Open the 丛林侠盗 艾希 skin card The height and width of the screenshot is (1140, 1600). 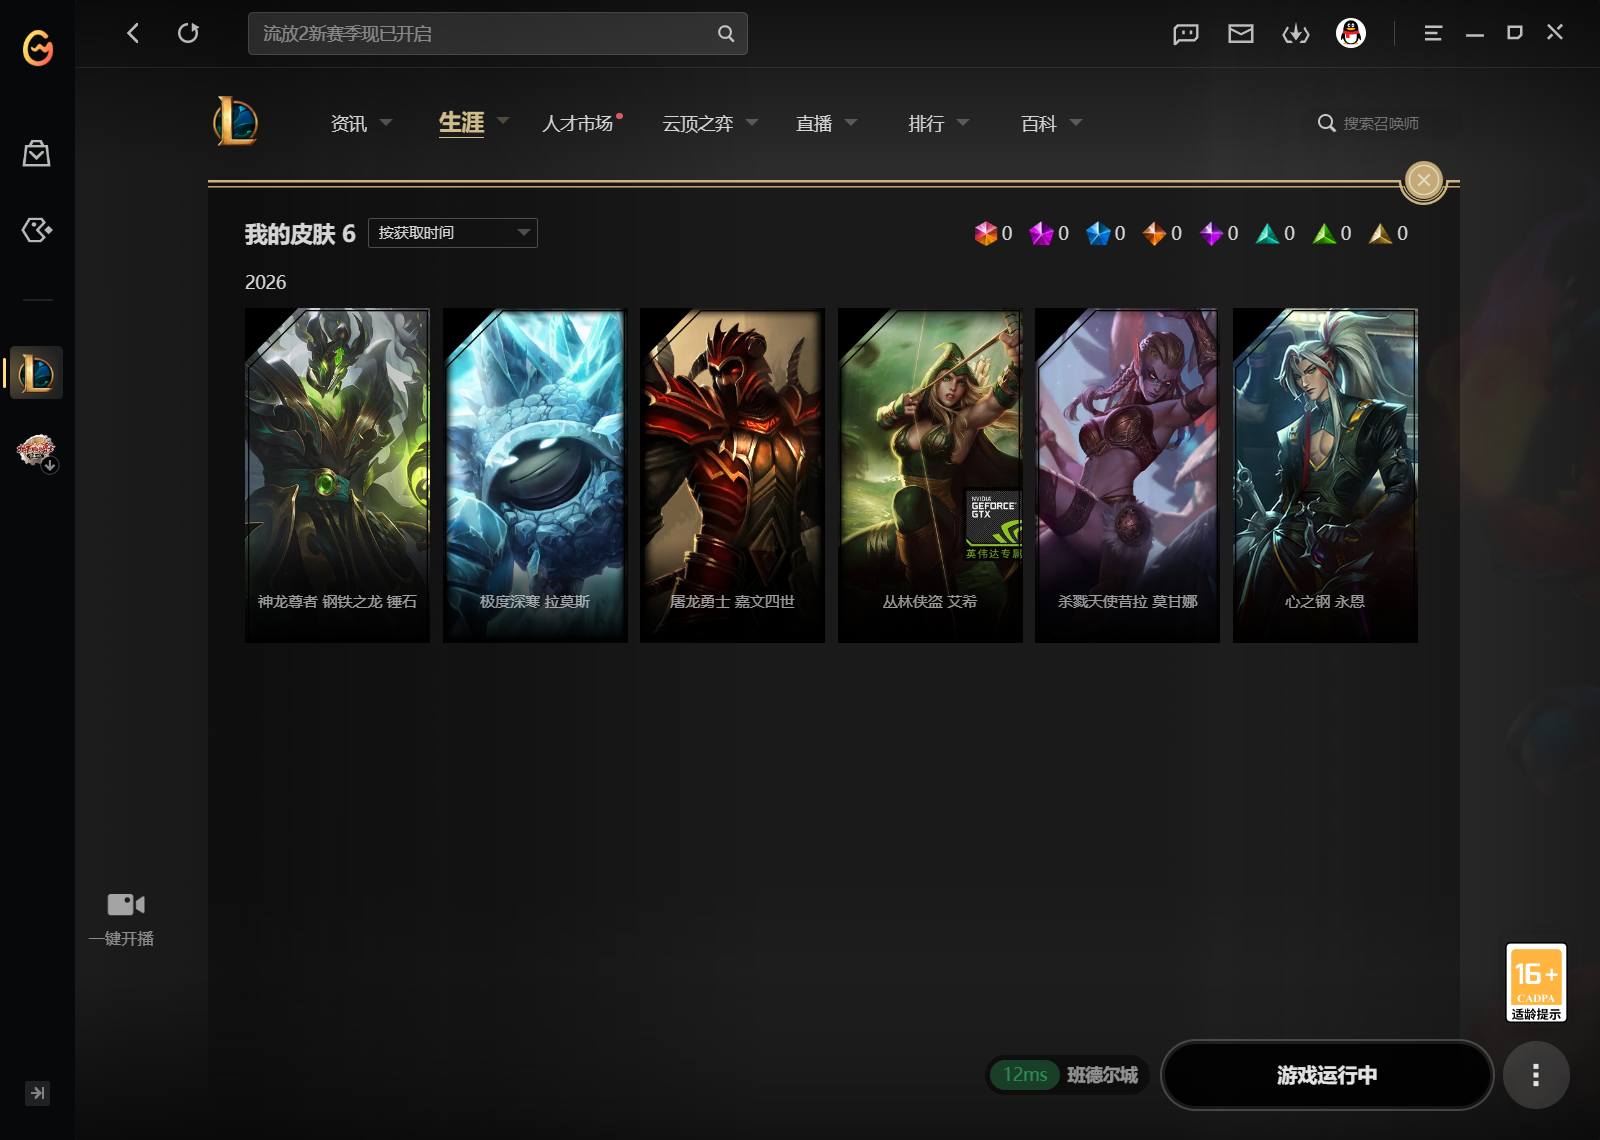(x=930, y=475)
